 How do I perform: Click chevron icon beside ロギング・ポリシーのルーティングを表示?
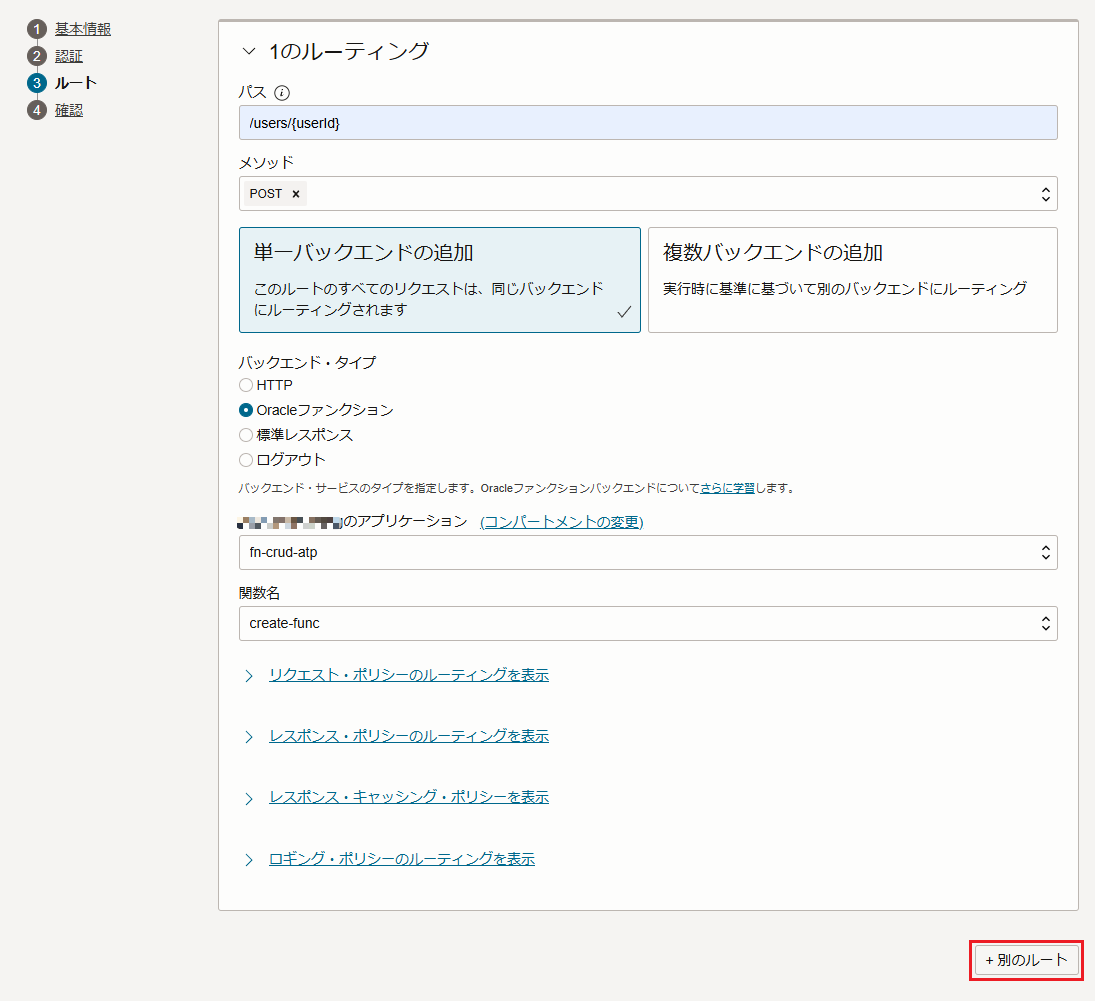click(x=249, y=860)
